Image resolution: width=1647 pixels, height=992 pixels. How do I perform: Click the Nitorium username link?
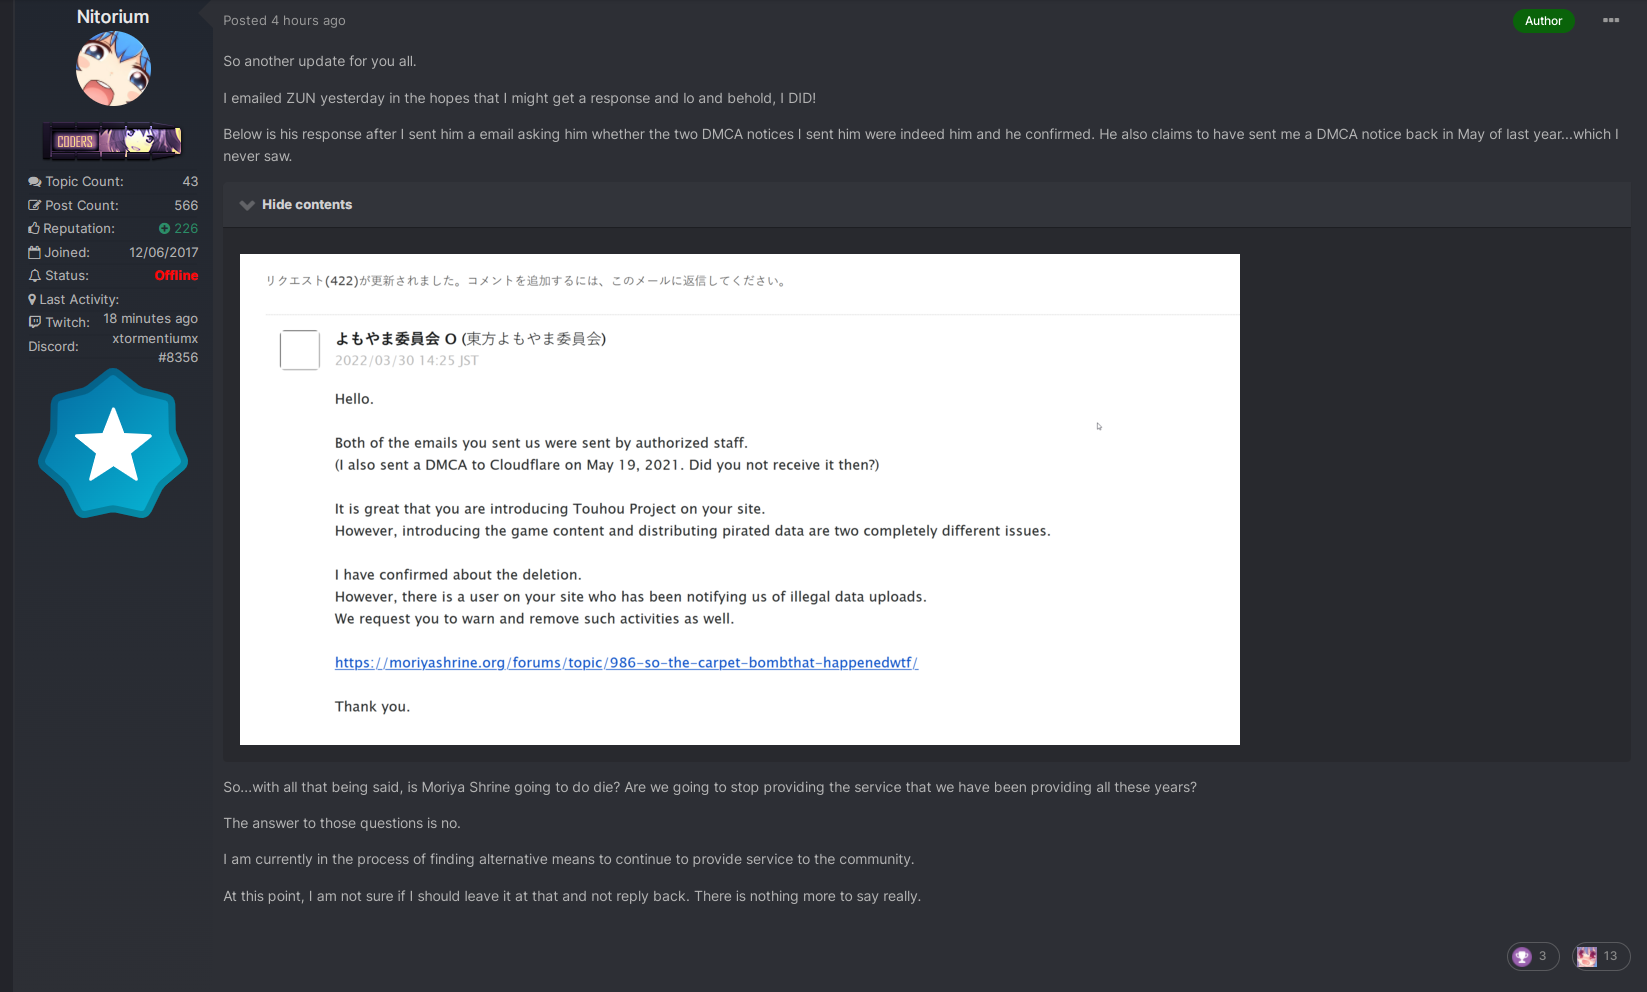pyautogui.click(x=113, y=17)
